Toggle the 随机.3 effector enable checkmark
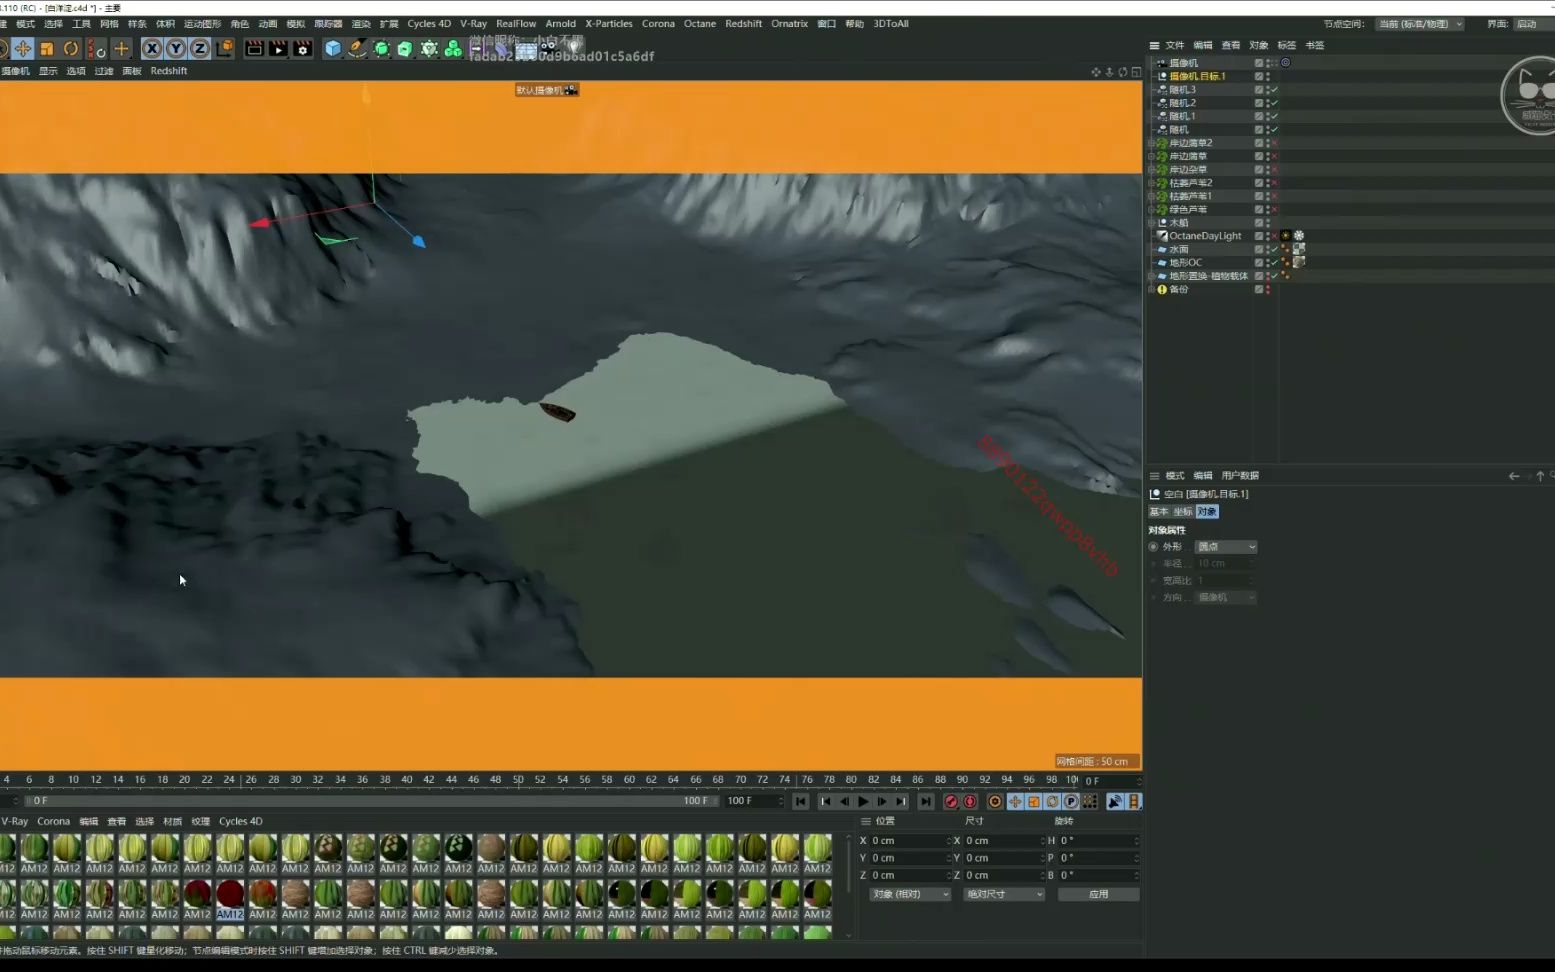 pos(1274,90)
